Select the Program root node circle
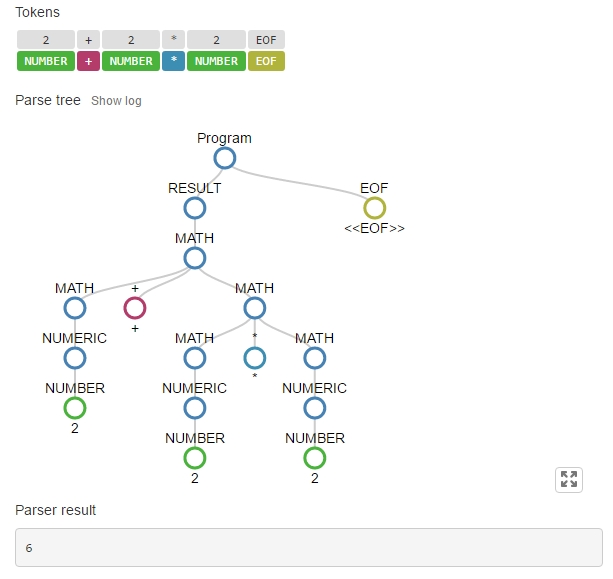Viewport: 613px width, 579px height. click(224, 158)
